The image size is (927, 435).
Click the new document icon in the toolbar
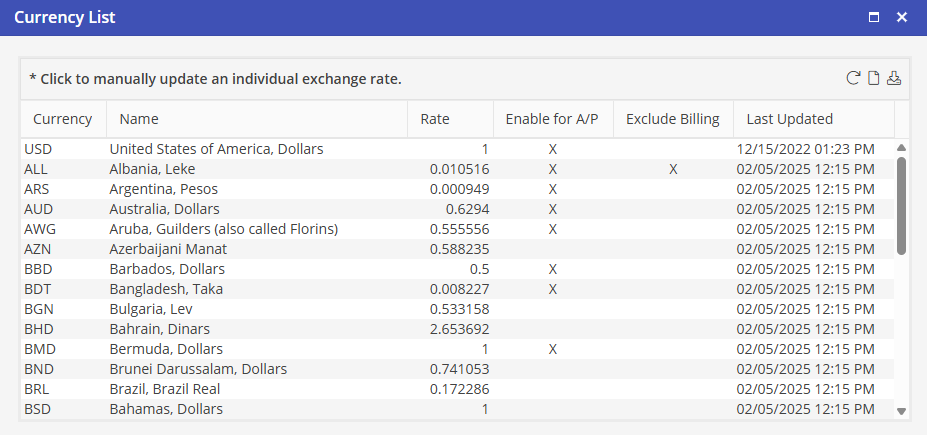[x=873, y=78]
